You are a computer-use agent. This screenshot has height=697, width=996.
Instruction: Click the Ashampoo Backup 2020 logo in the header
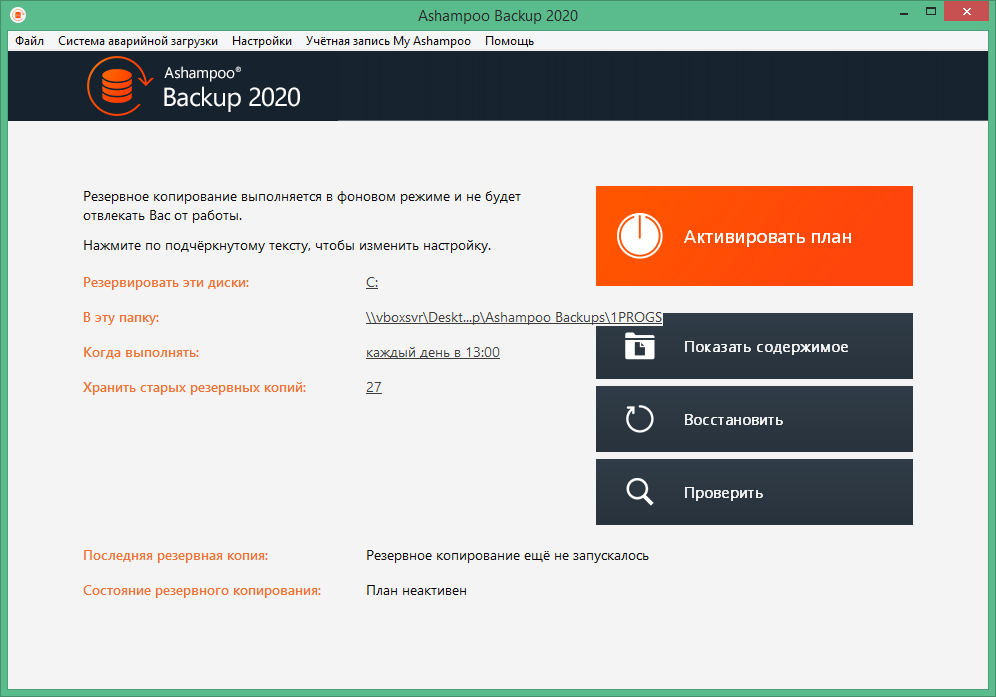(x=194, y=87)
